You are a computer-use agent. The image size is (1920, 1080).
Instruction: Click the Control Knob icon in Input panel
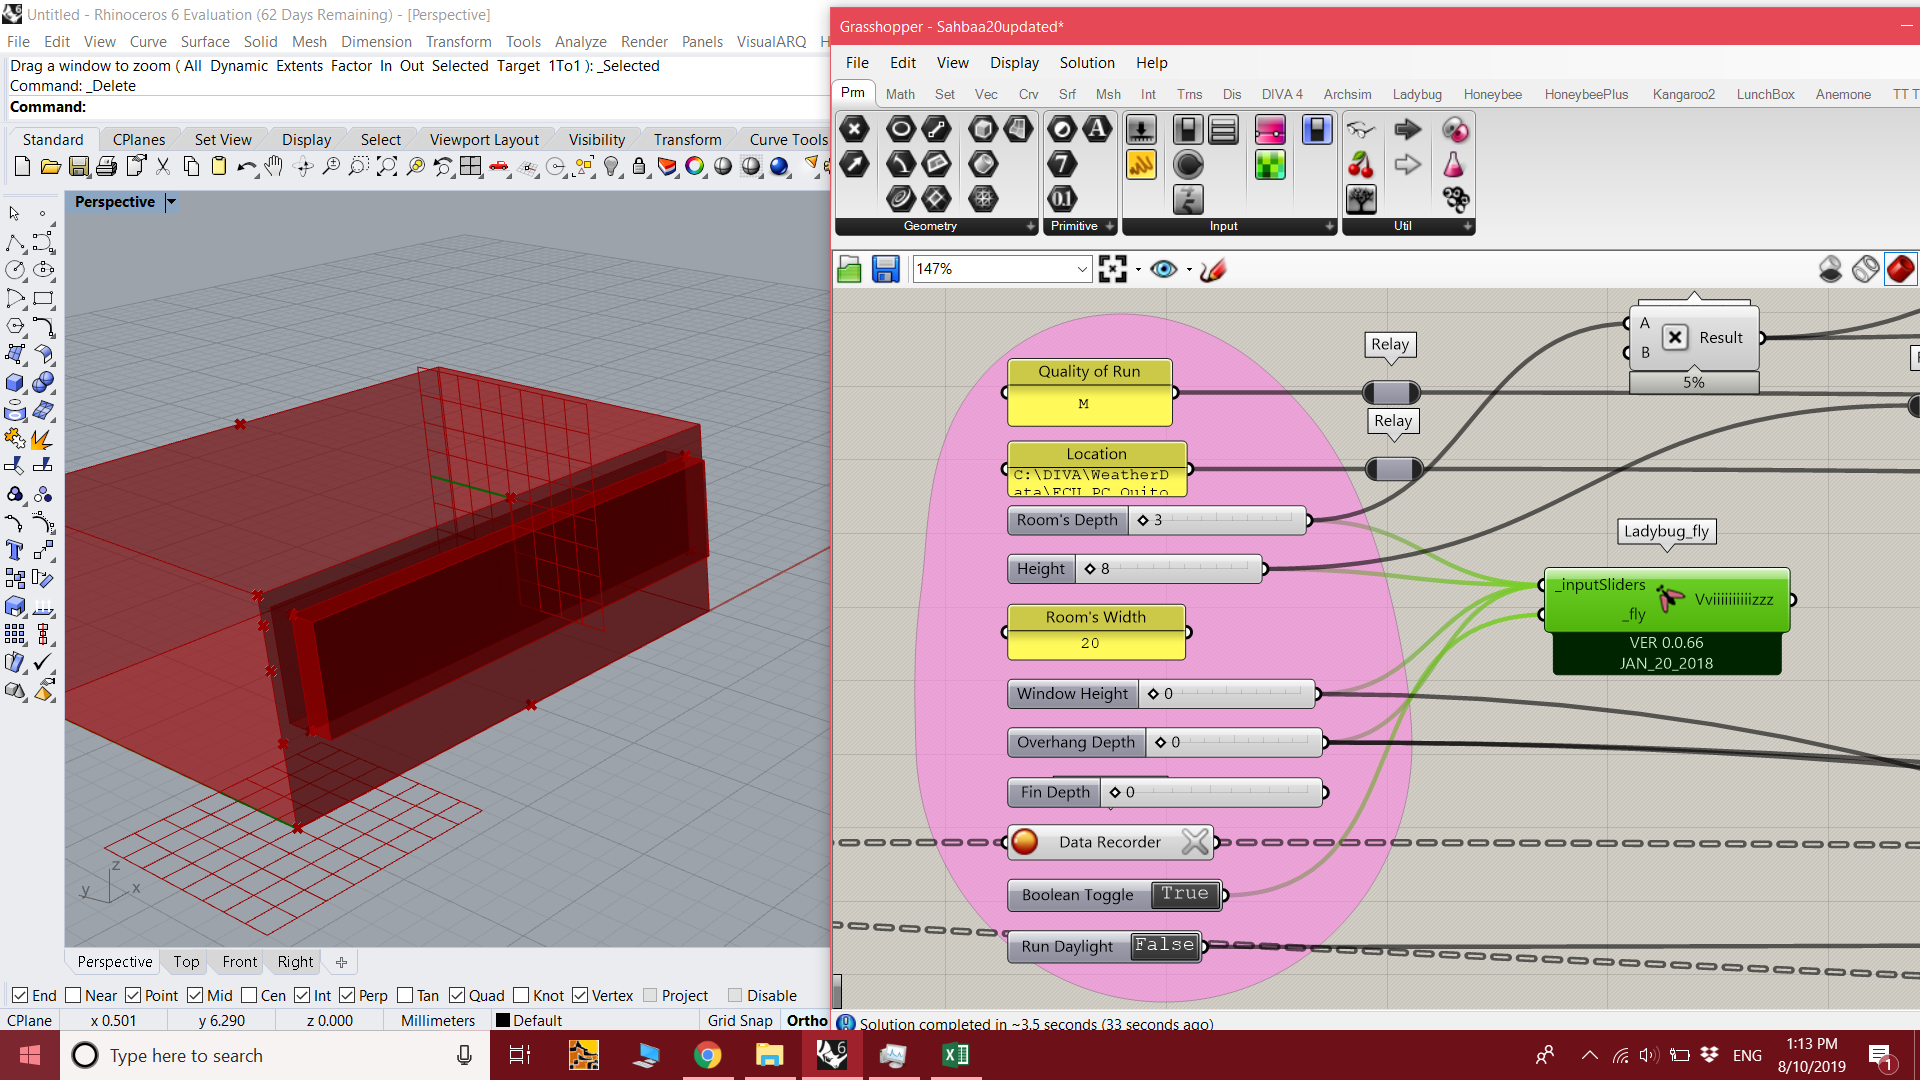(x=1188, y=165)
